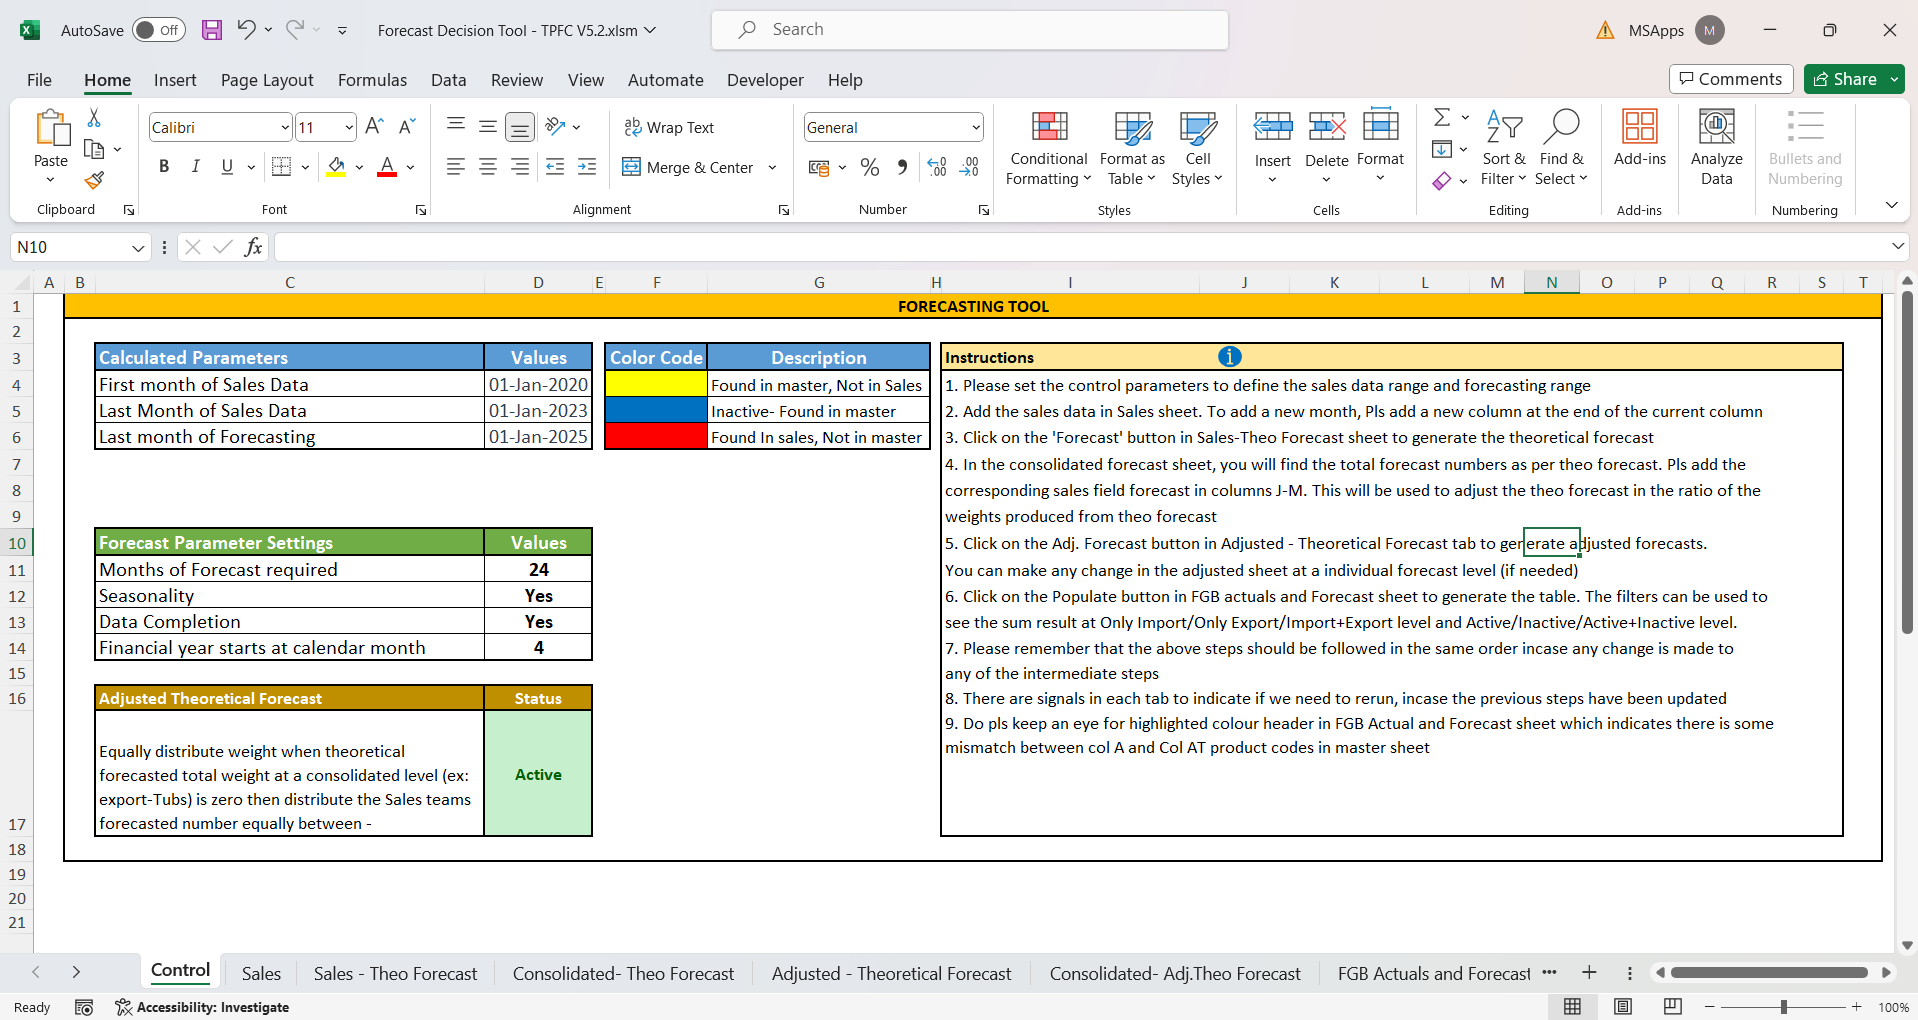Click the blue info icon in Instructions

click(1229, 357)
